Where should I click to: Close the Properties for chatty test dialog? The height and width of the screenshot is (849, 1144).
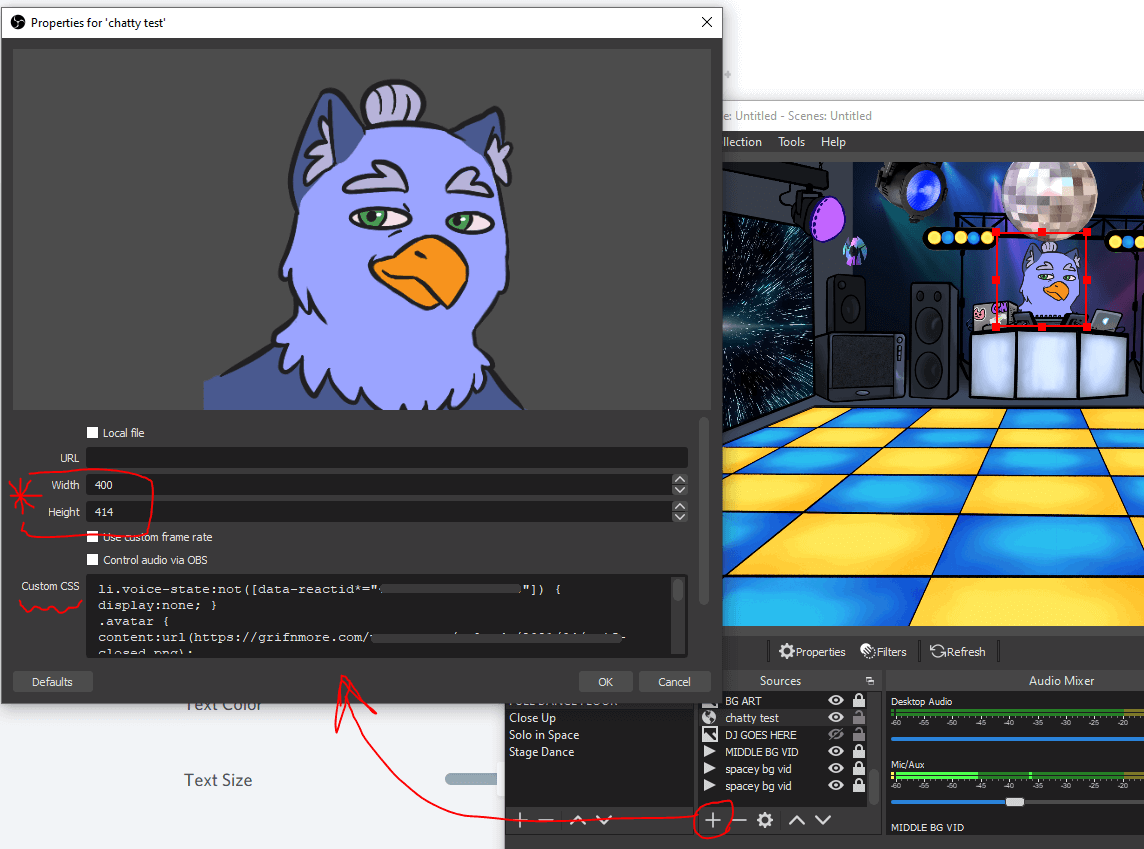pyautogui.click(x=706, y=23)
